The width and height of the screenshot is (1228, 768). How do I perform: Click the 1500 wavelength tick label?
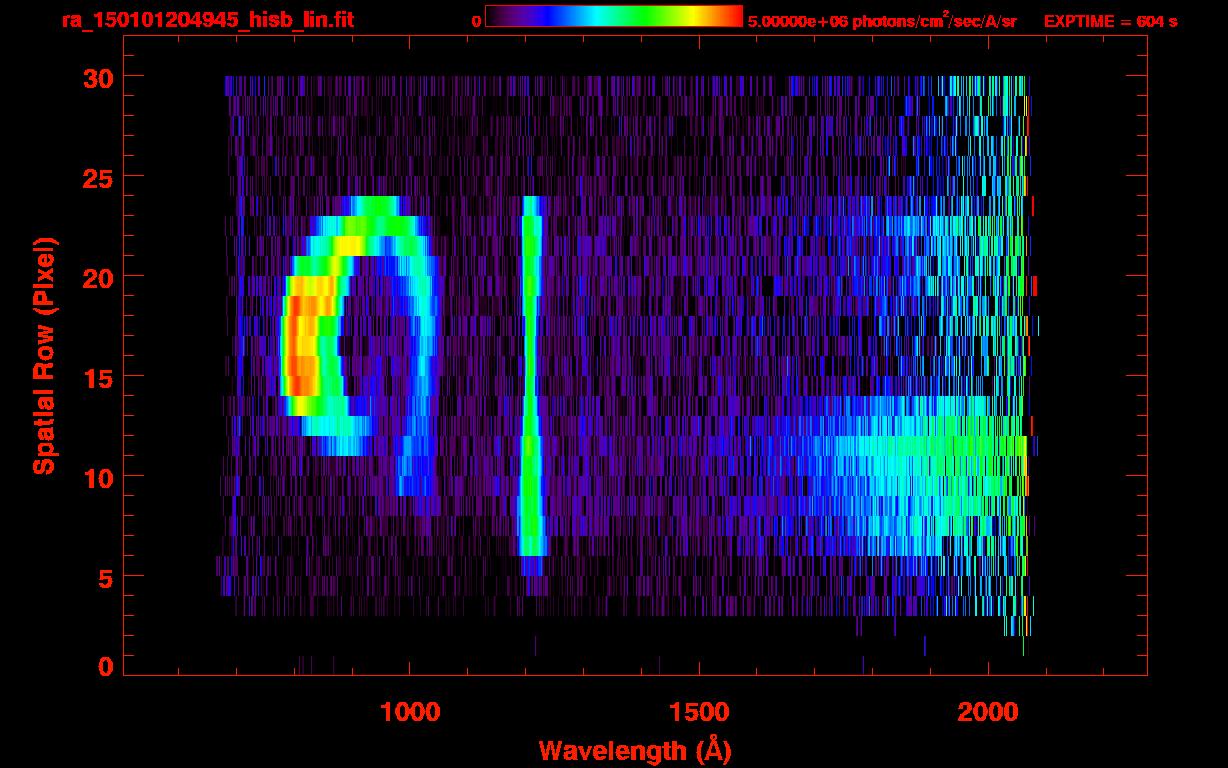[699, 712]
